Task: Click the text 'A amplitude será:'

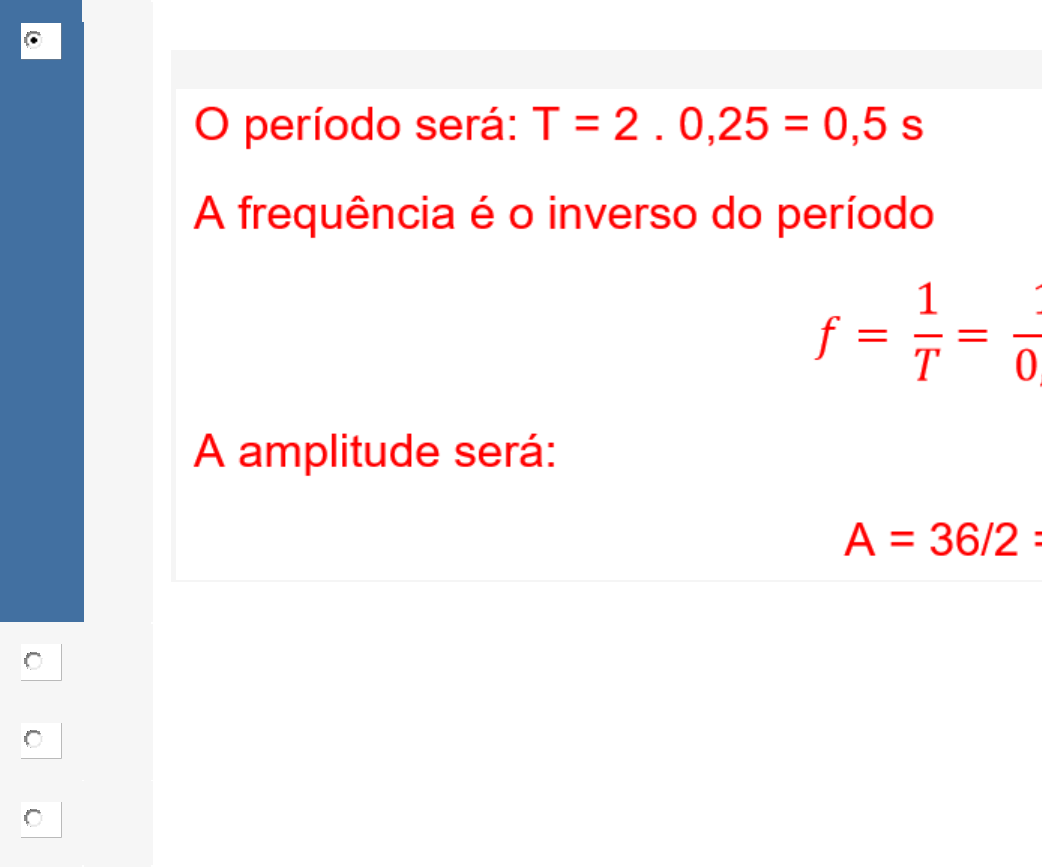Action: click(x=375, y=452)
